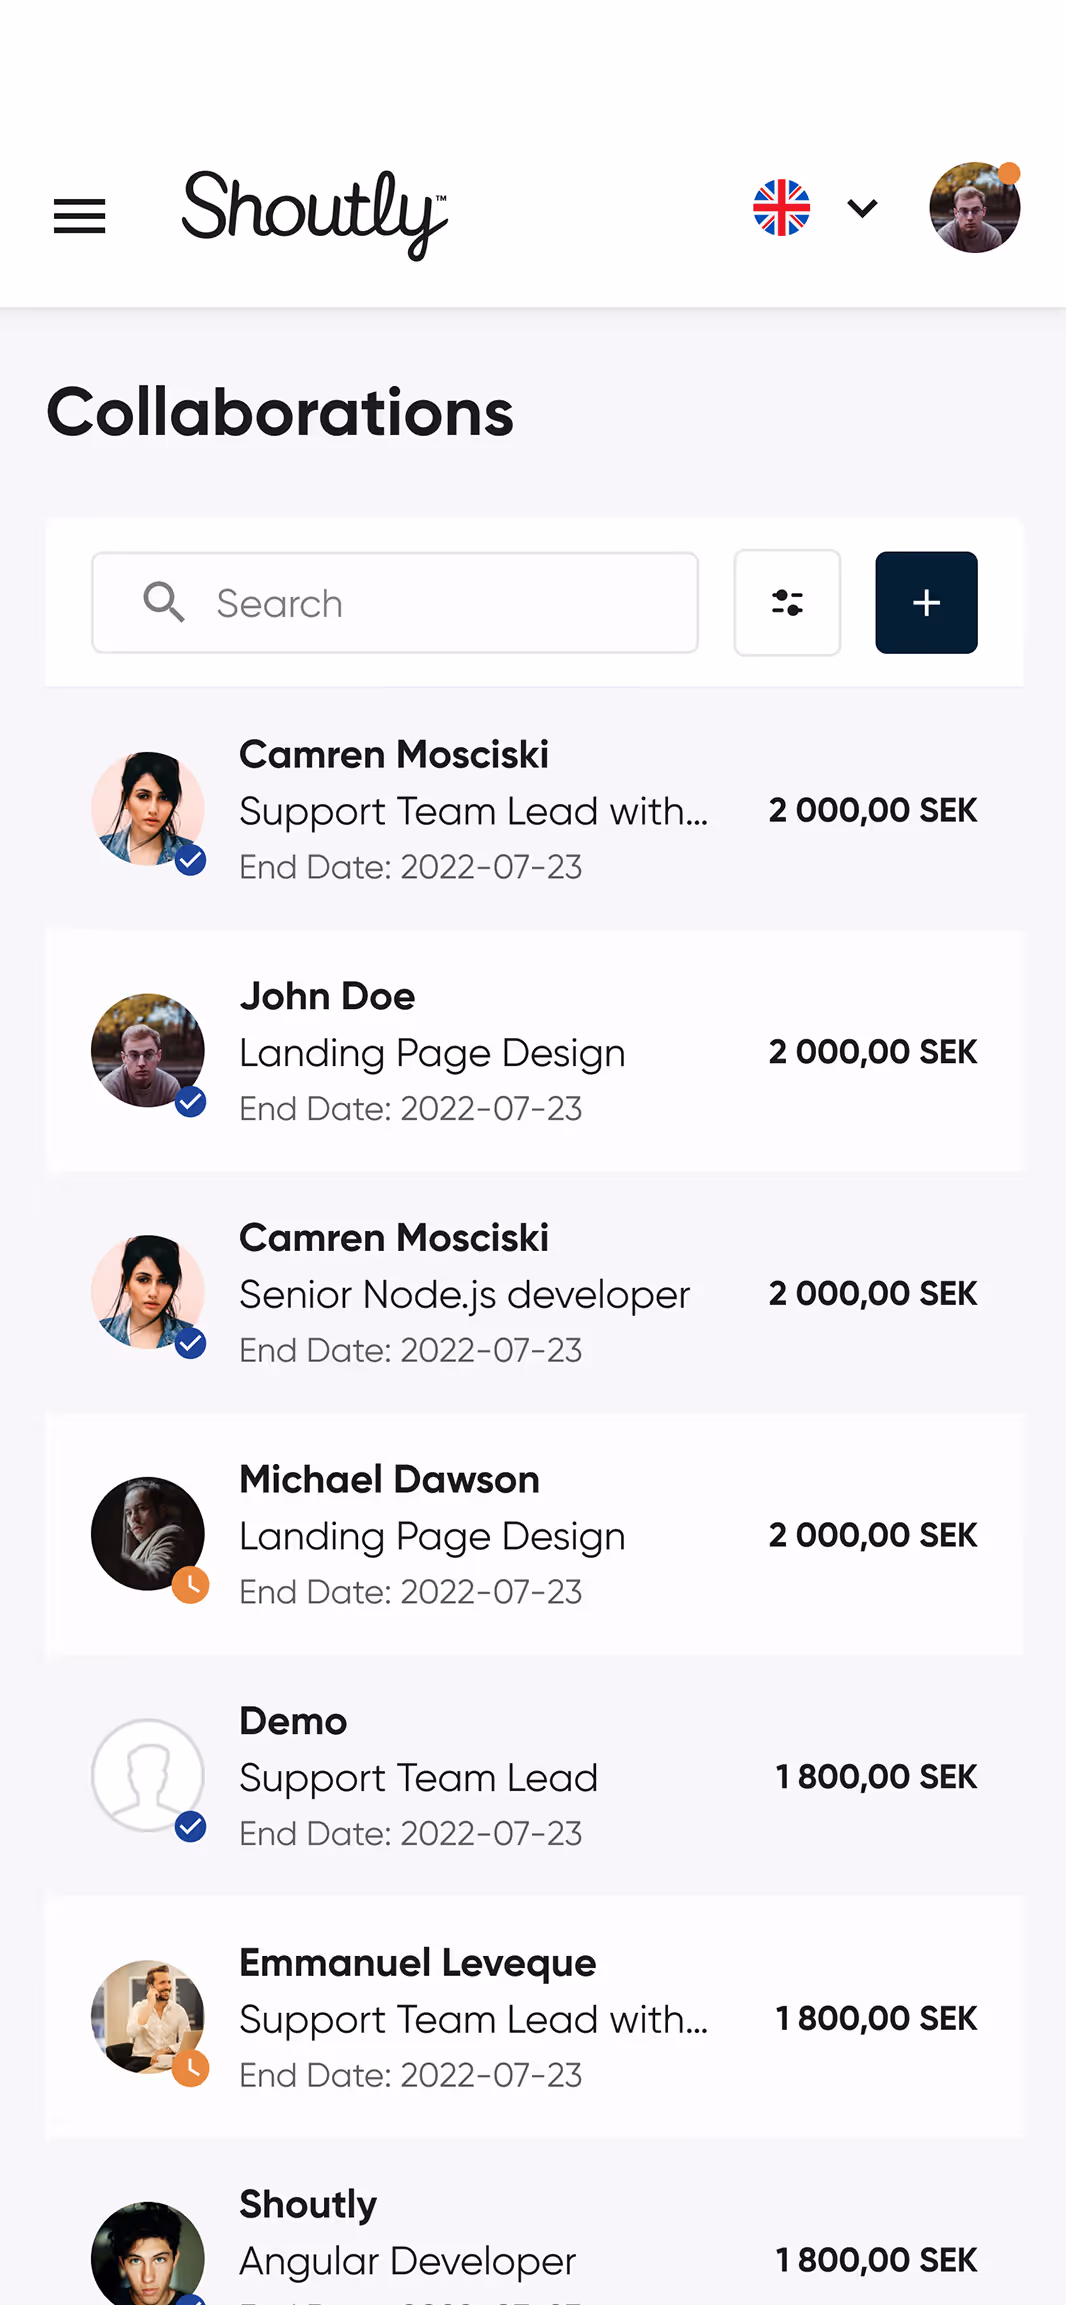The image size is (1066, 2305).
Task: Open the navigation hamburger menu
Action: click(x=79, y=216)
